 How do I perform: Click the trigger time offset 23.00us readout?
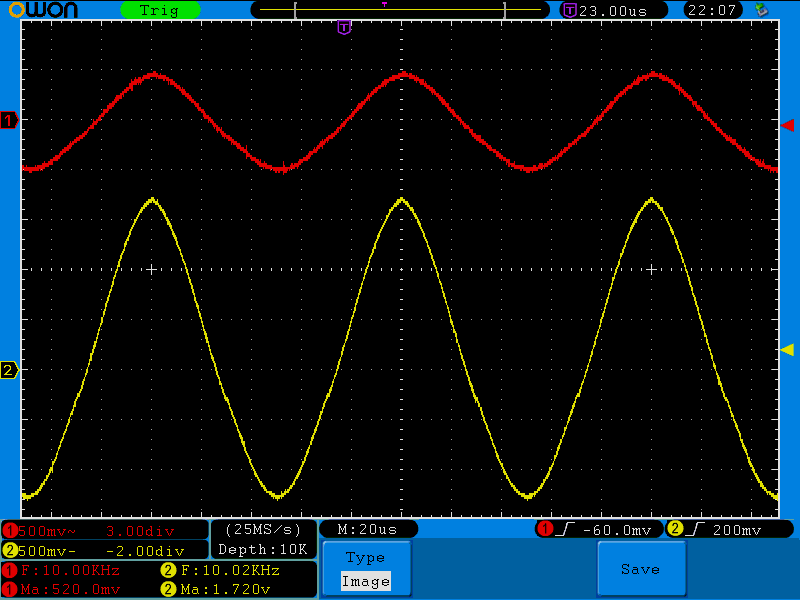(613, 11)
